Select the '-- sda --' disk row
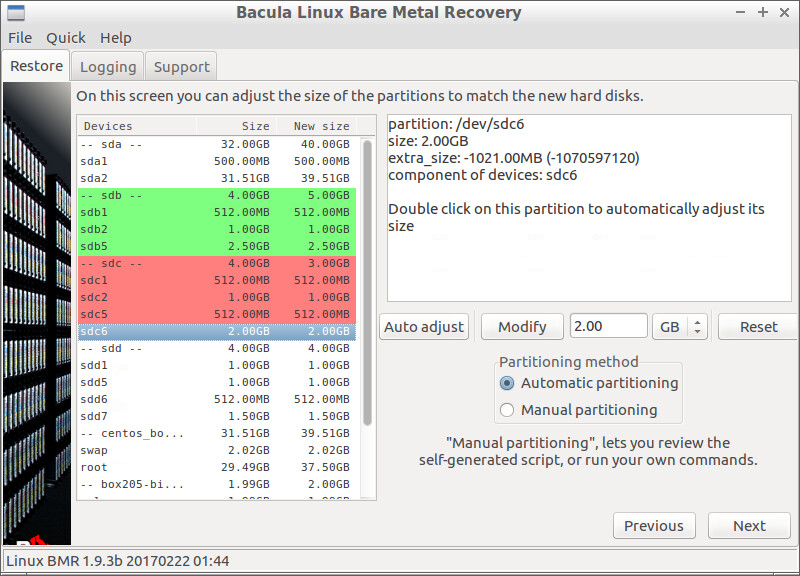The width and height of the screenshot is (800, 576). pyautogui.click(x=217, y=144)
